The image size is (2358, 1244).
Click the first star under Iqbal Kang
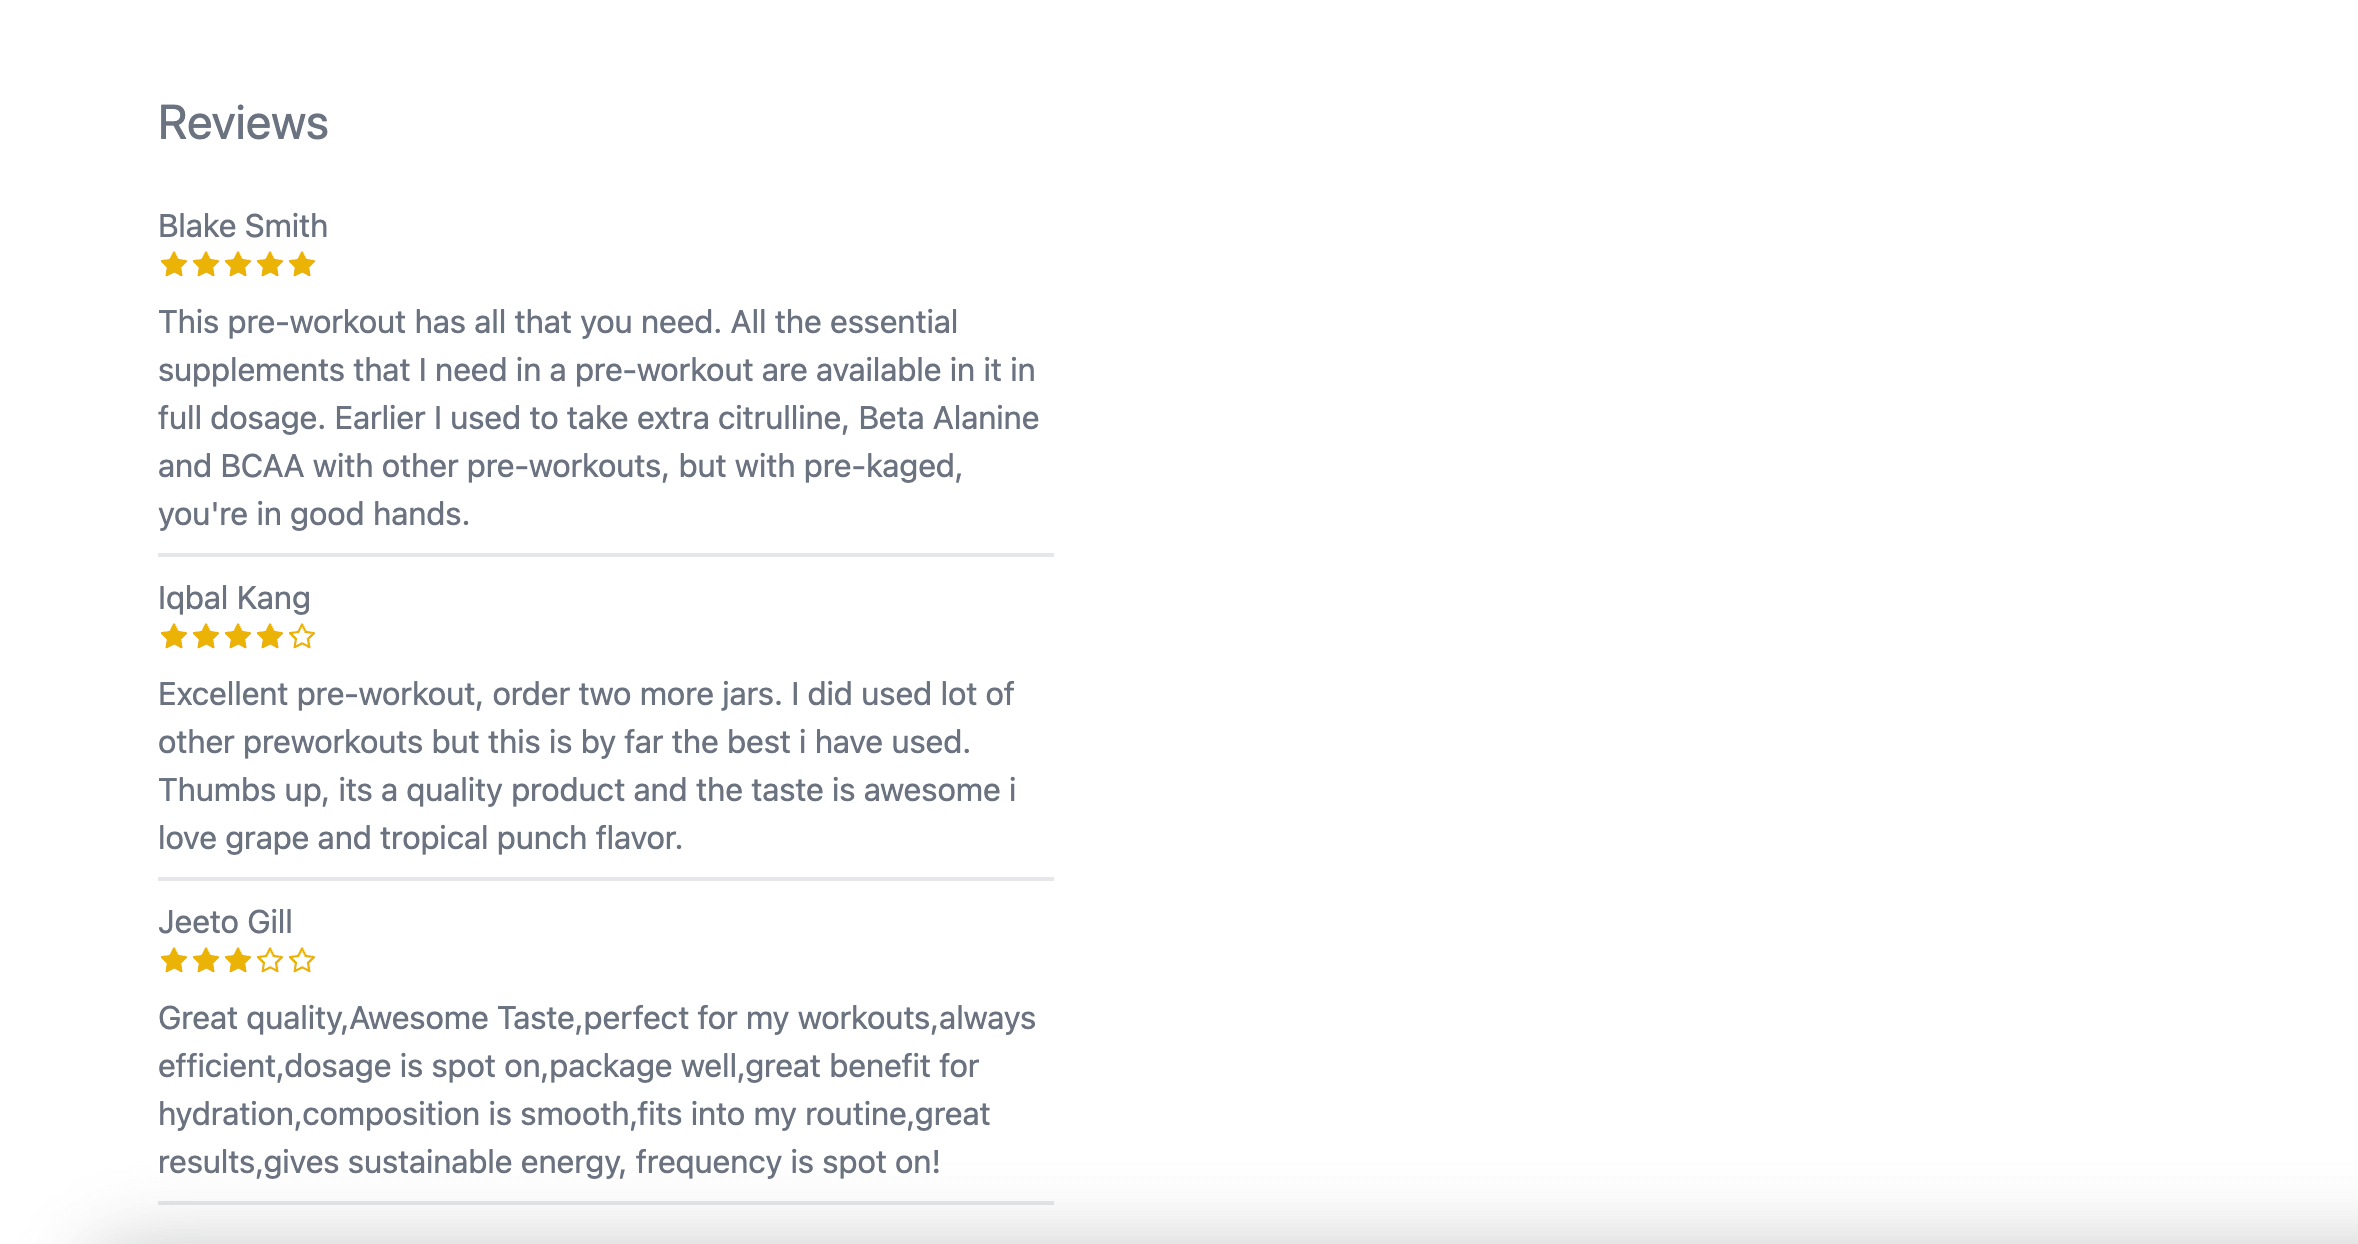click(174, 637)
